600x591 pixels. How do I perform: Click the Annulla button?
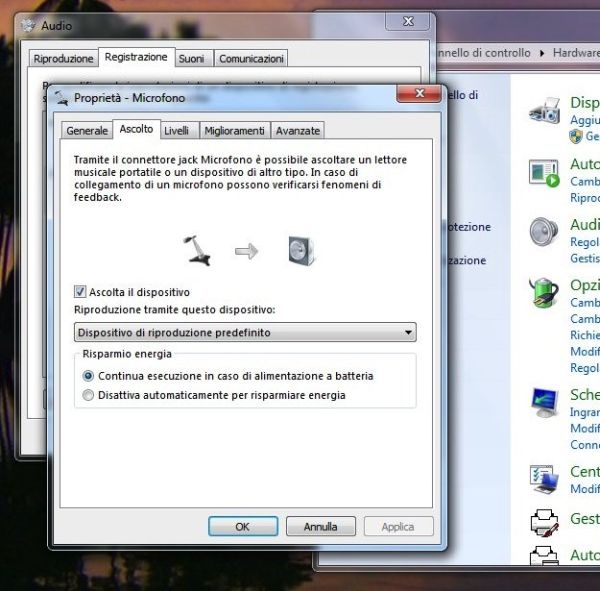point(320,526)
